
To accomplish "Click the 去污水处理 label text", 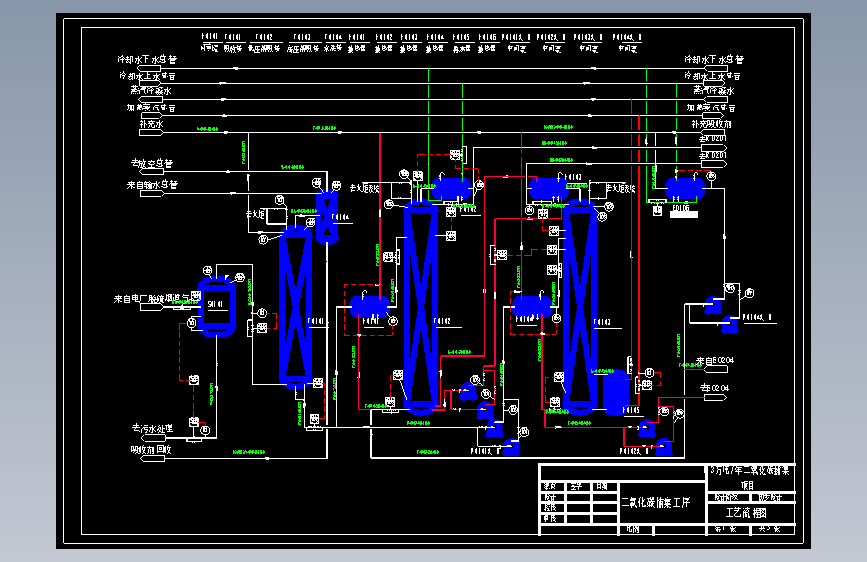I will click(152, 428).
